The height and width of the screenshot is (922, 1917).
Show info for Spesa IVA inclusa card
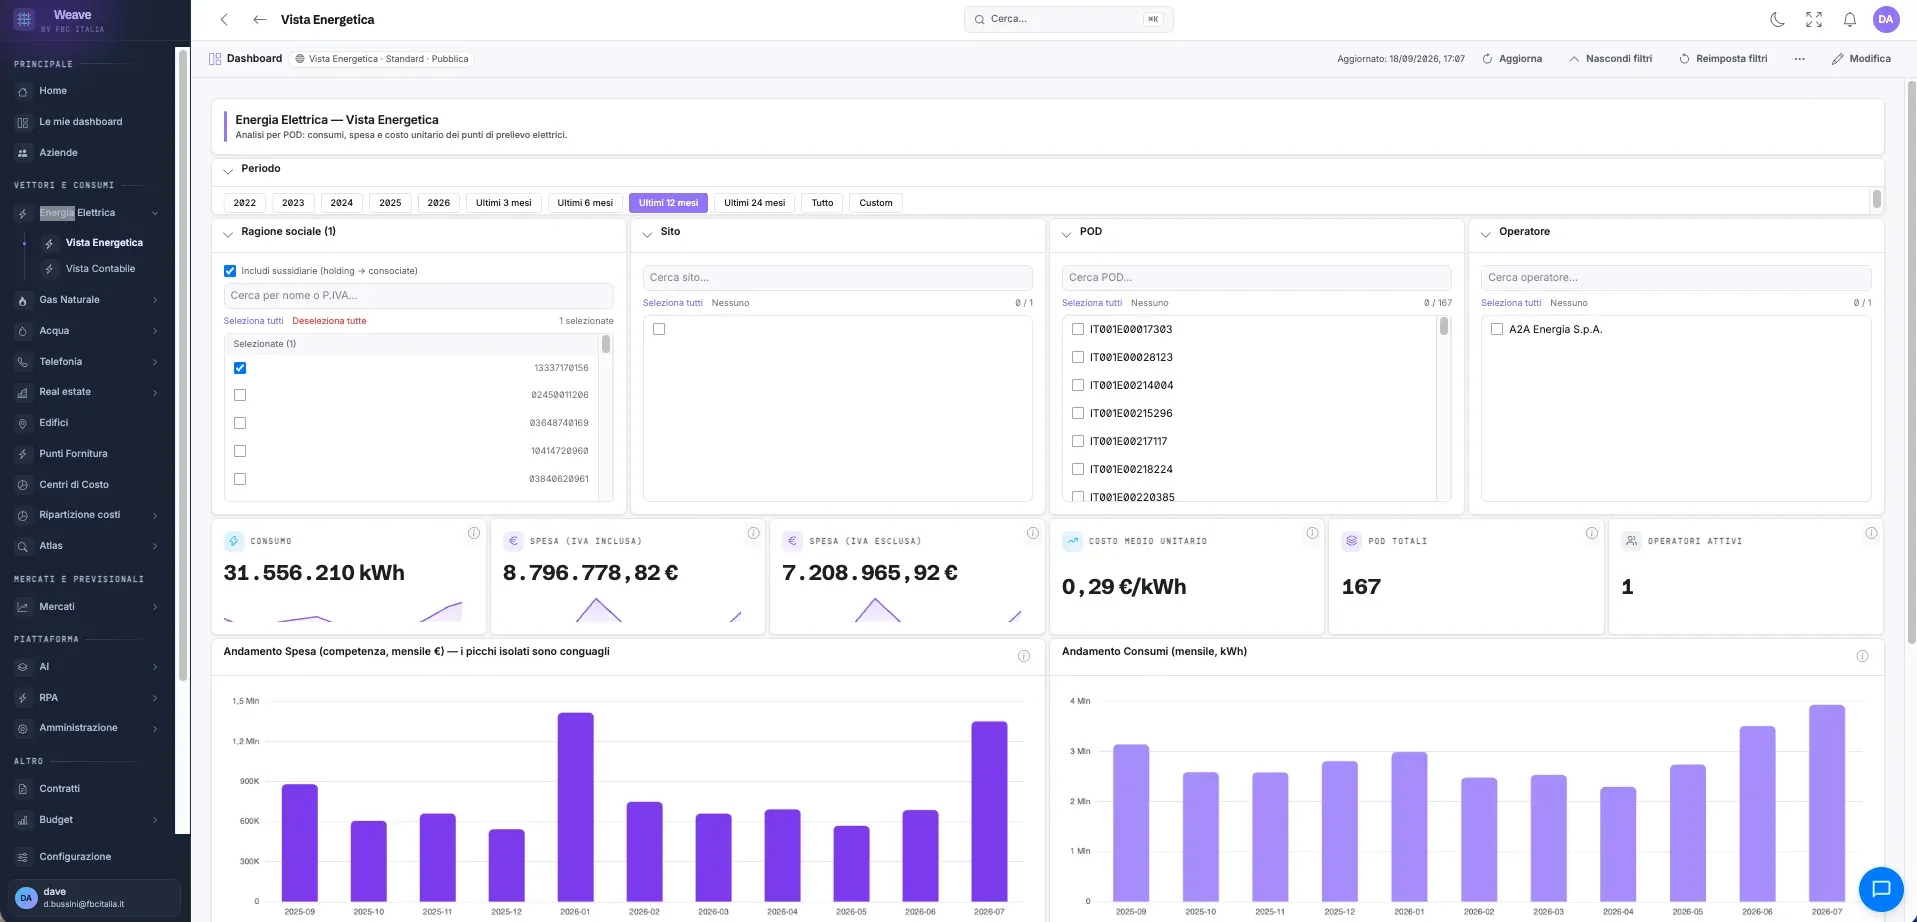click(754, 533)
